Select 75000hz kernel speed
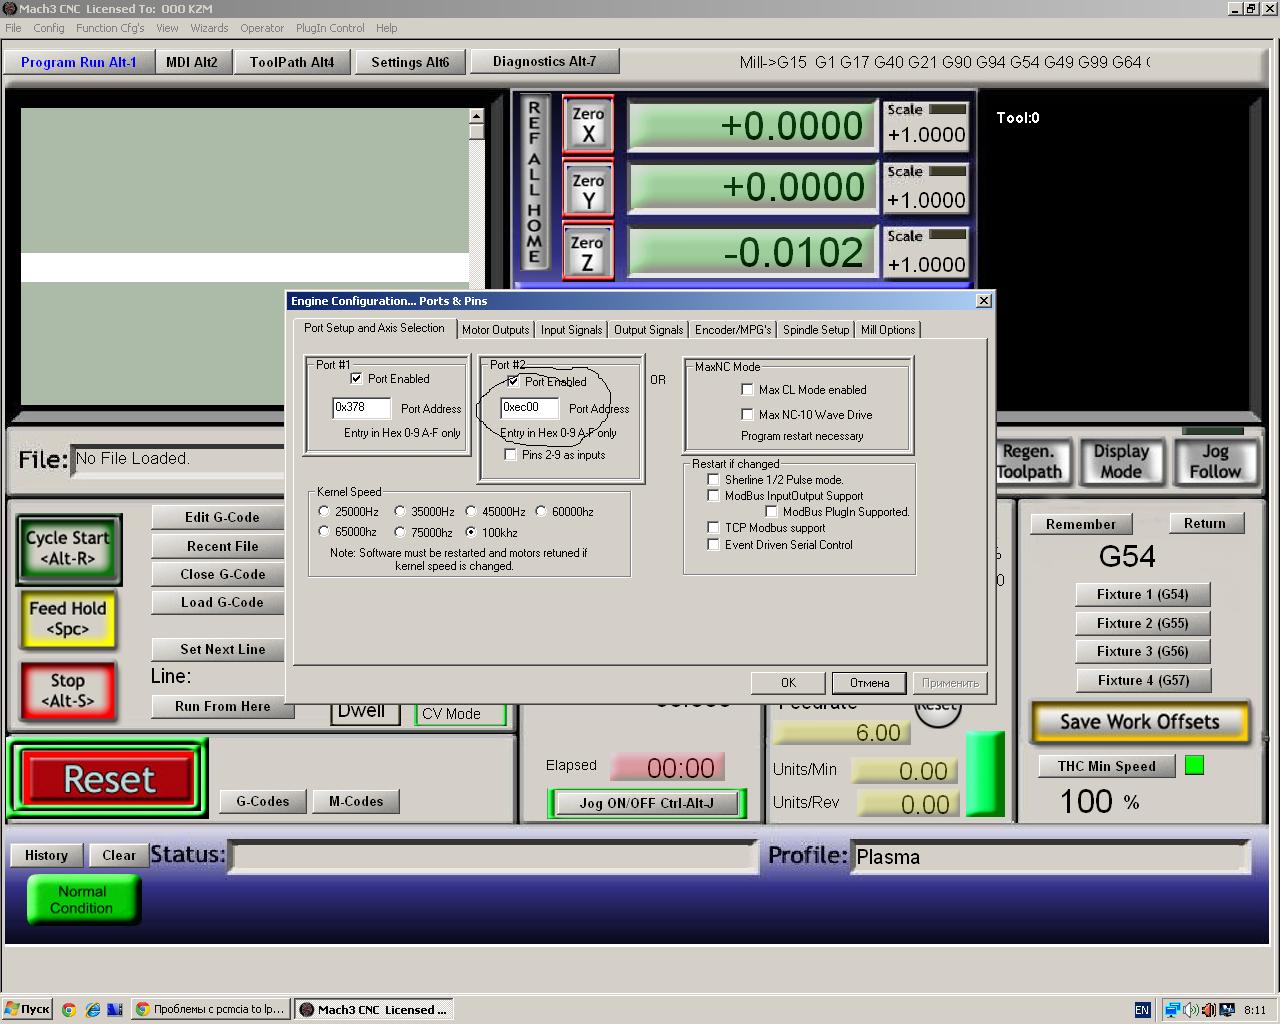The width and height of the screenshot is (1280, 1024). pyautogui.click(x=400, y=532)
